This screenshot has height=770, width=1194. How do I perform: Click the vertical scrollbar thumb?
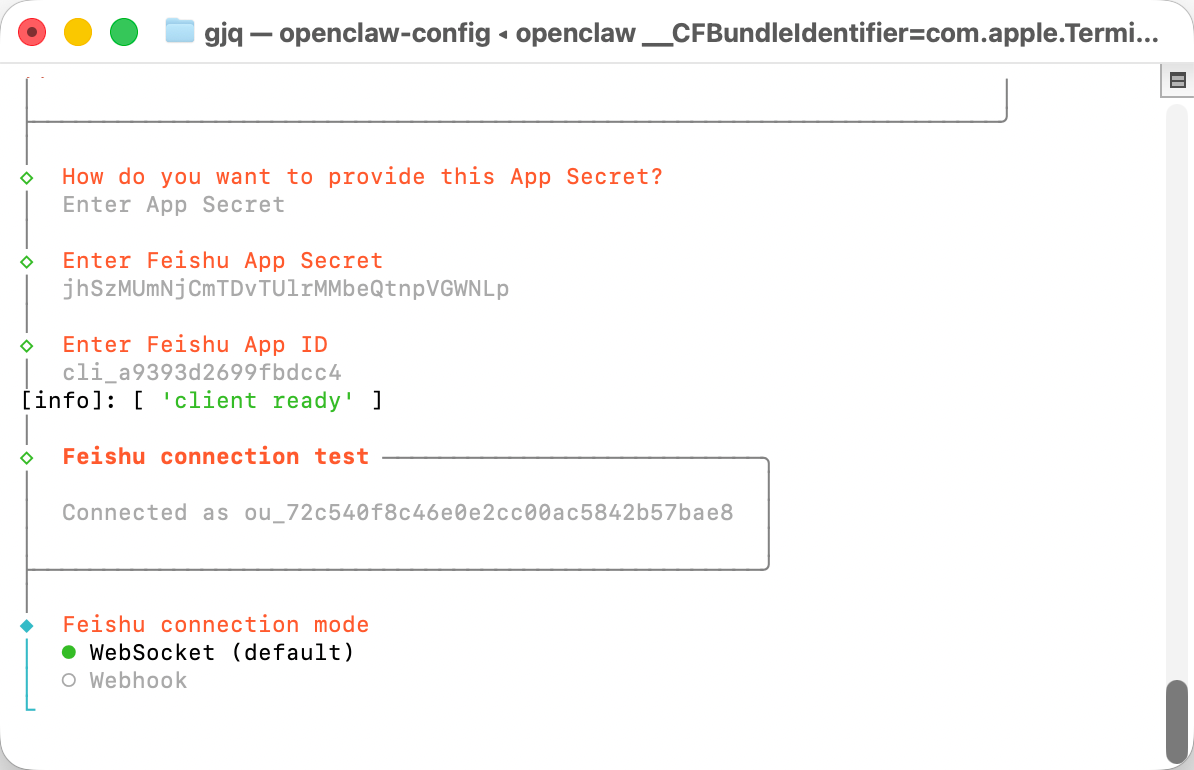pos(1177,720)
